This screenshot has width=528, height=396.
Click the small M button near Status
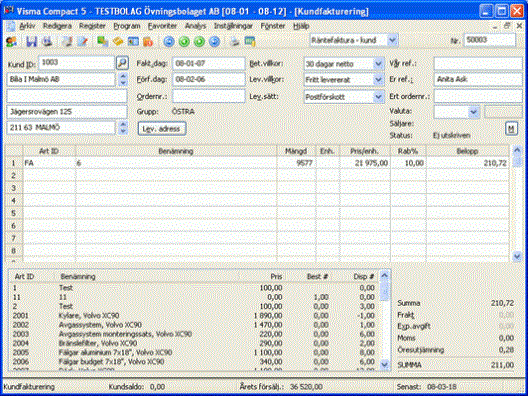(x=511, y=129)
